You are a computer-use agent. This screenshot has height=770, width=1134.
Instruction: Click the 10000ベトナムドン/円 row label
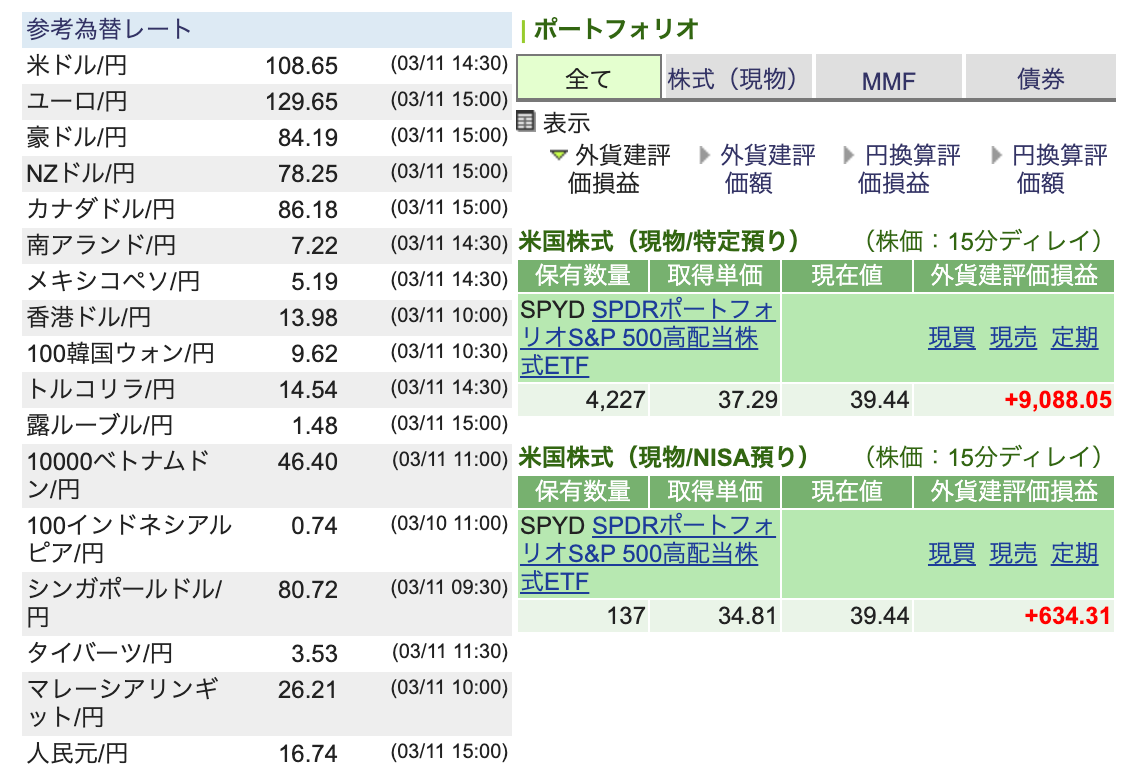tap(118, 475)
